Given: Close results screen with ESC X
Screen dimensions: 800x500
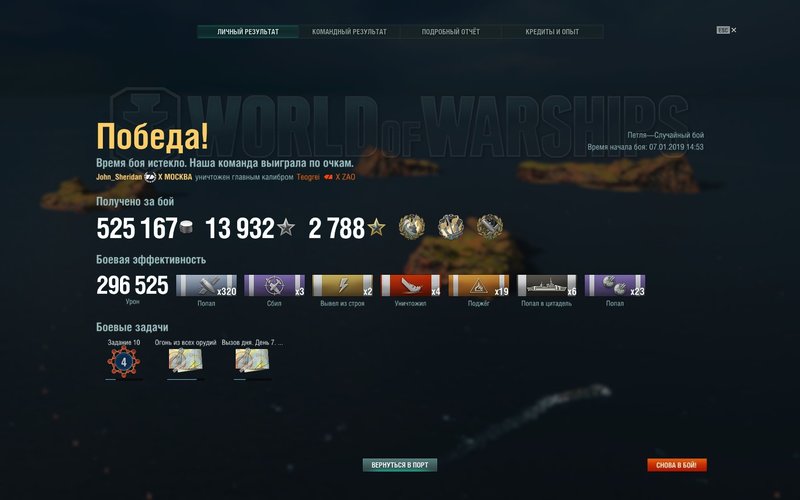Looking at the screenshot, I should [x=727, y=30].
